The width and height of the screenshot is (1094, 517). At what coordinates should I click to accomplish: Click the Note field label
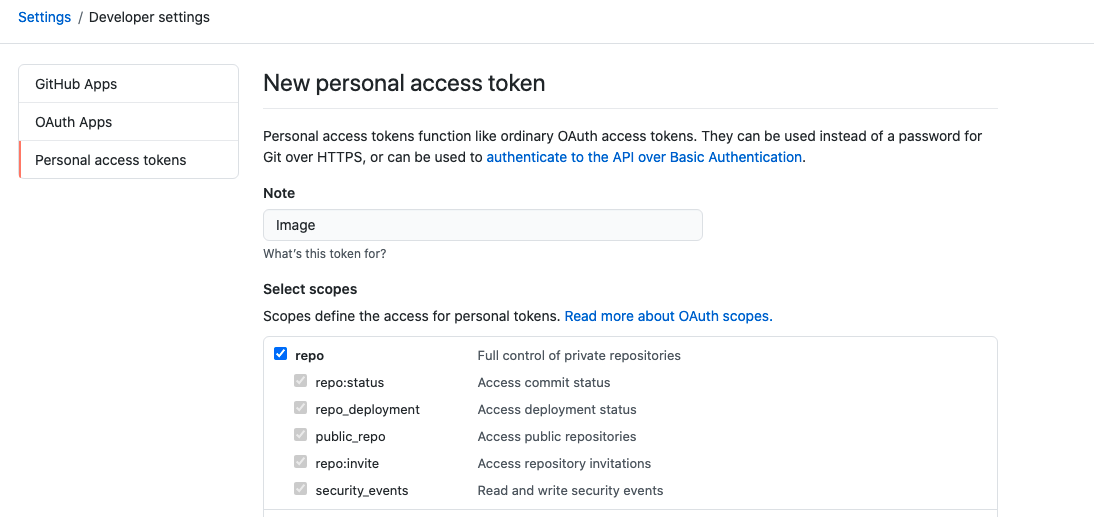point(279,193)
